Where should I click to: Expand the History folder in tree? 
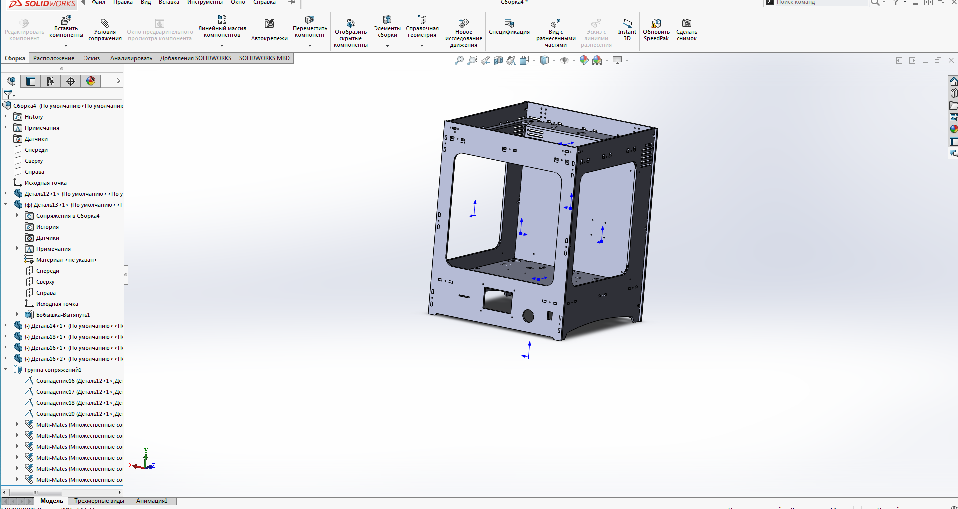coord(6,117)
